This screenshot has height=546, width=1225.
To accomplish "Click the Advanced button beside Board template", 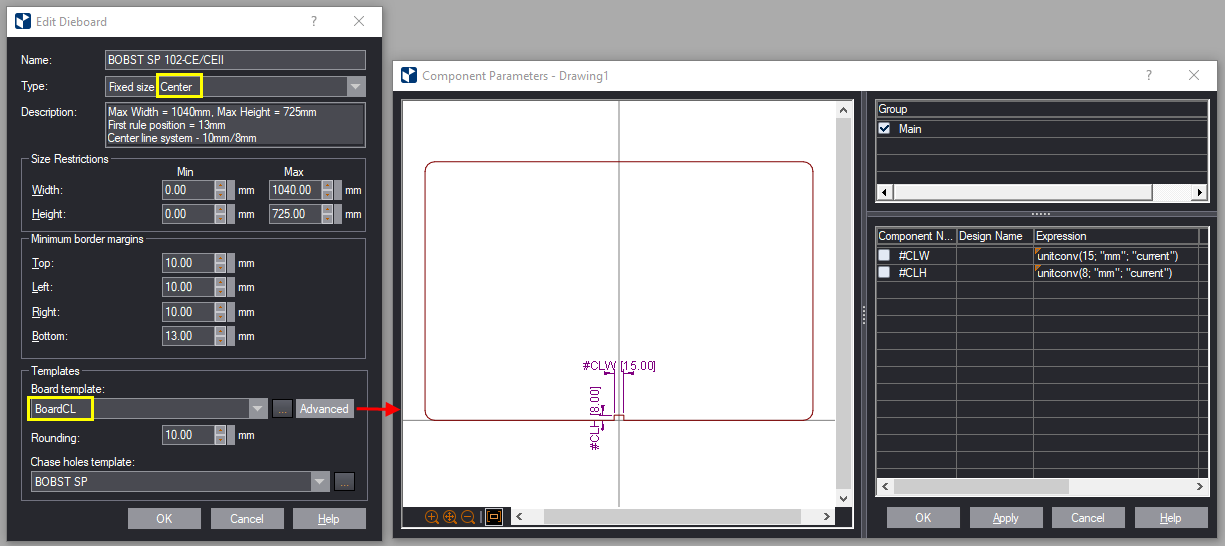I will [x=325, y=409].
